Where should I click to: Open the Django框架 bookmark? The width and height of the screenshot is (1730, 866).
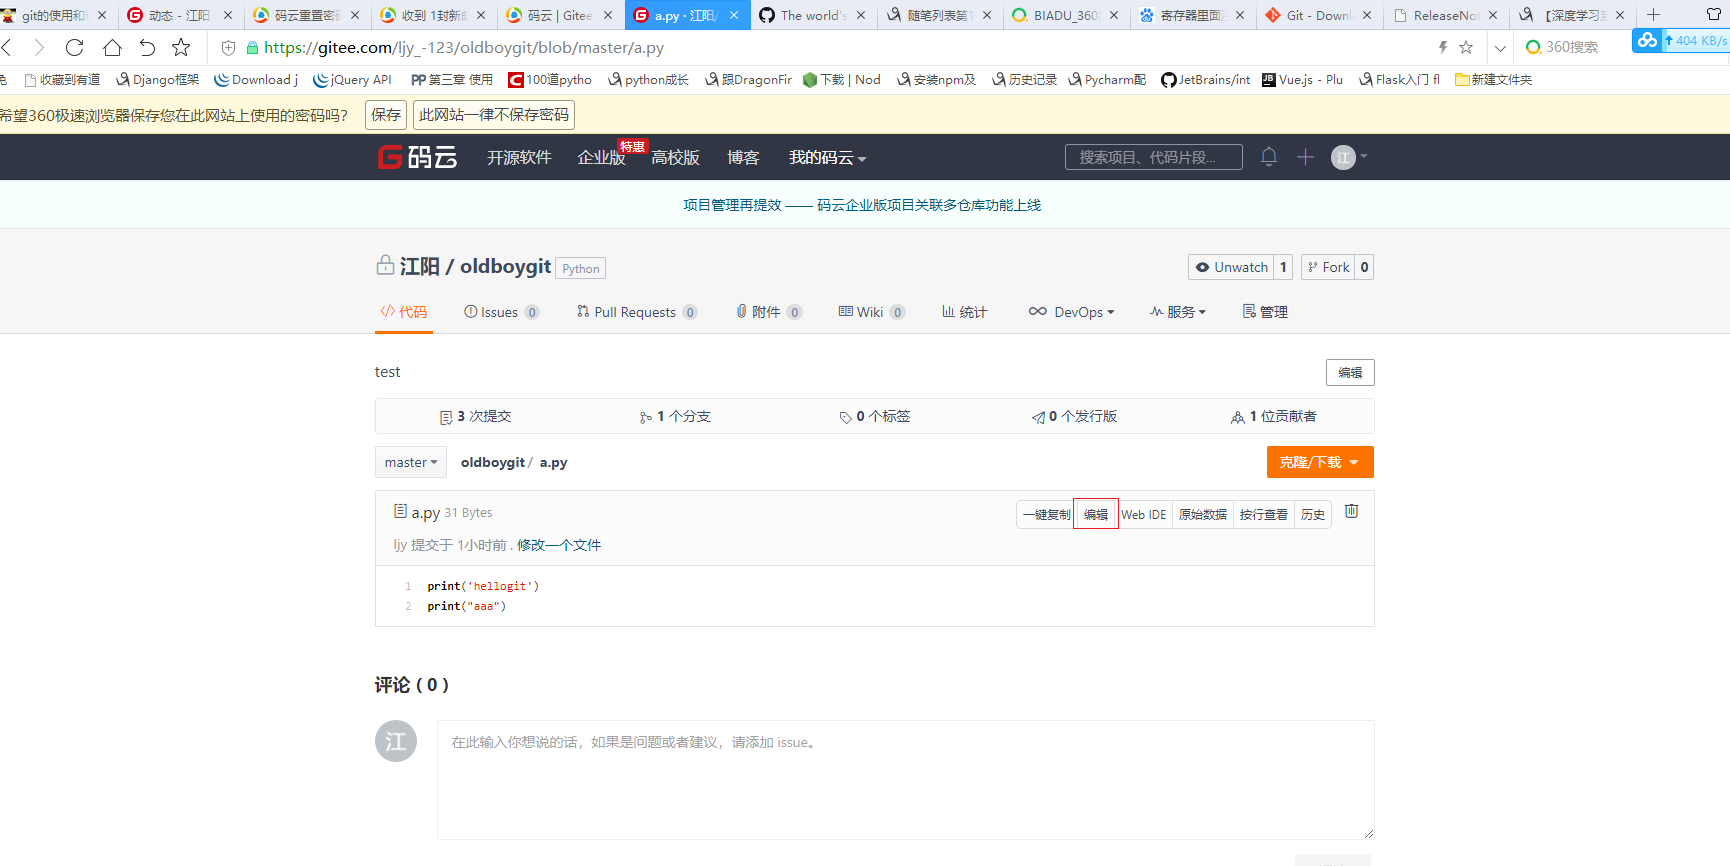point(158,80)
